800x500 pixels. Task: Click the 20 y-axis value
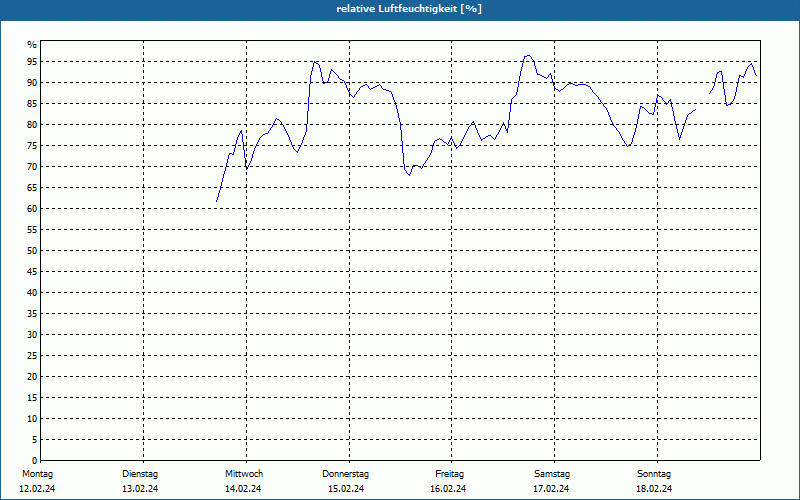[32, 377]
